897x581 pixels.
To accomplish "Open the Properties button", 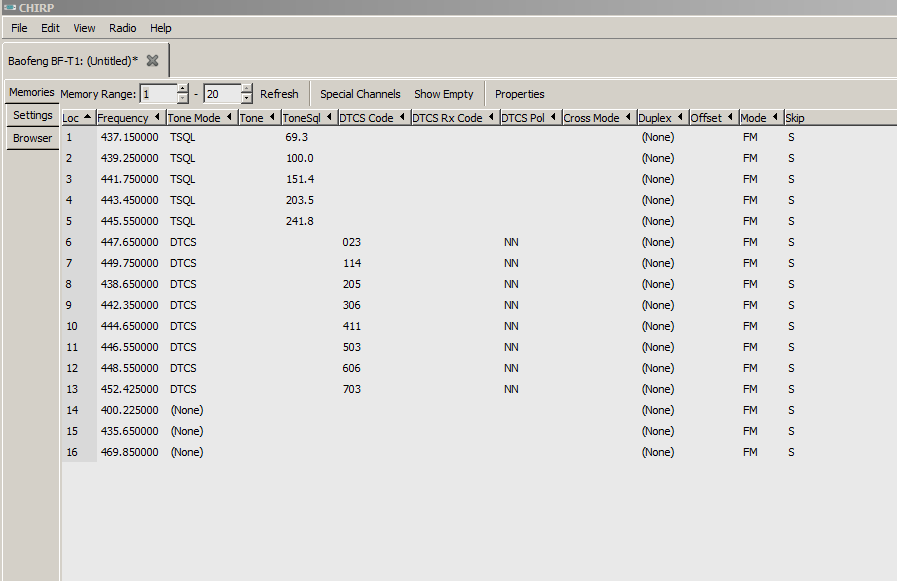I will [x=520, y=94].
